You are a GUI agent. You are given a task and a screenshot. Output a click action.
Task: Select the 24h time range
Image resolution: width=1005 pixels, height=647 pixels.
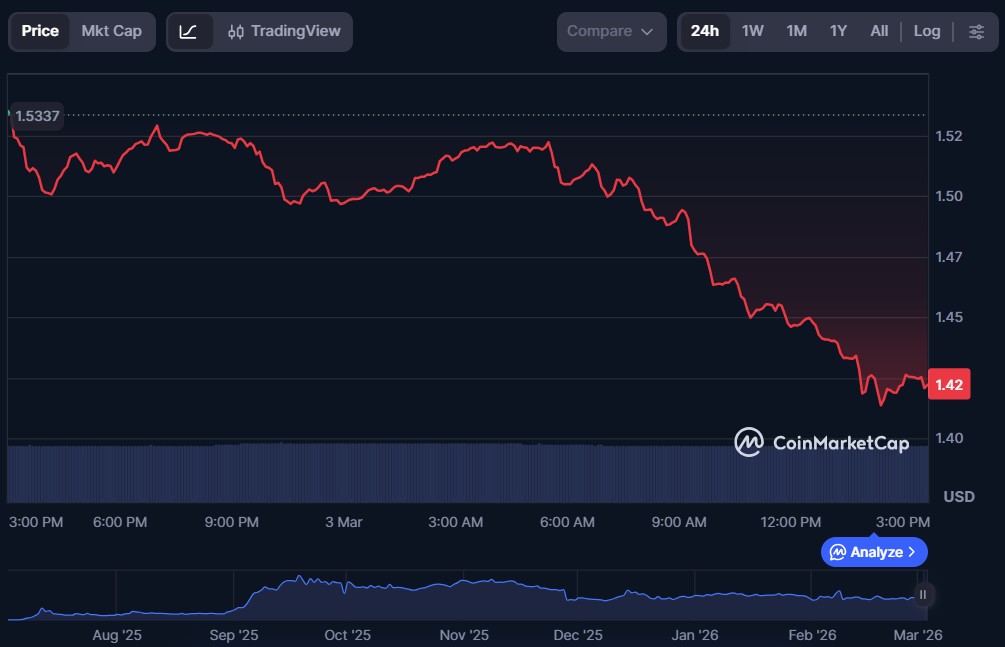pyautogui.click(x=704, y=31)
